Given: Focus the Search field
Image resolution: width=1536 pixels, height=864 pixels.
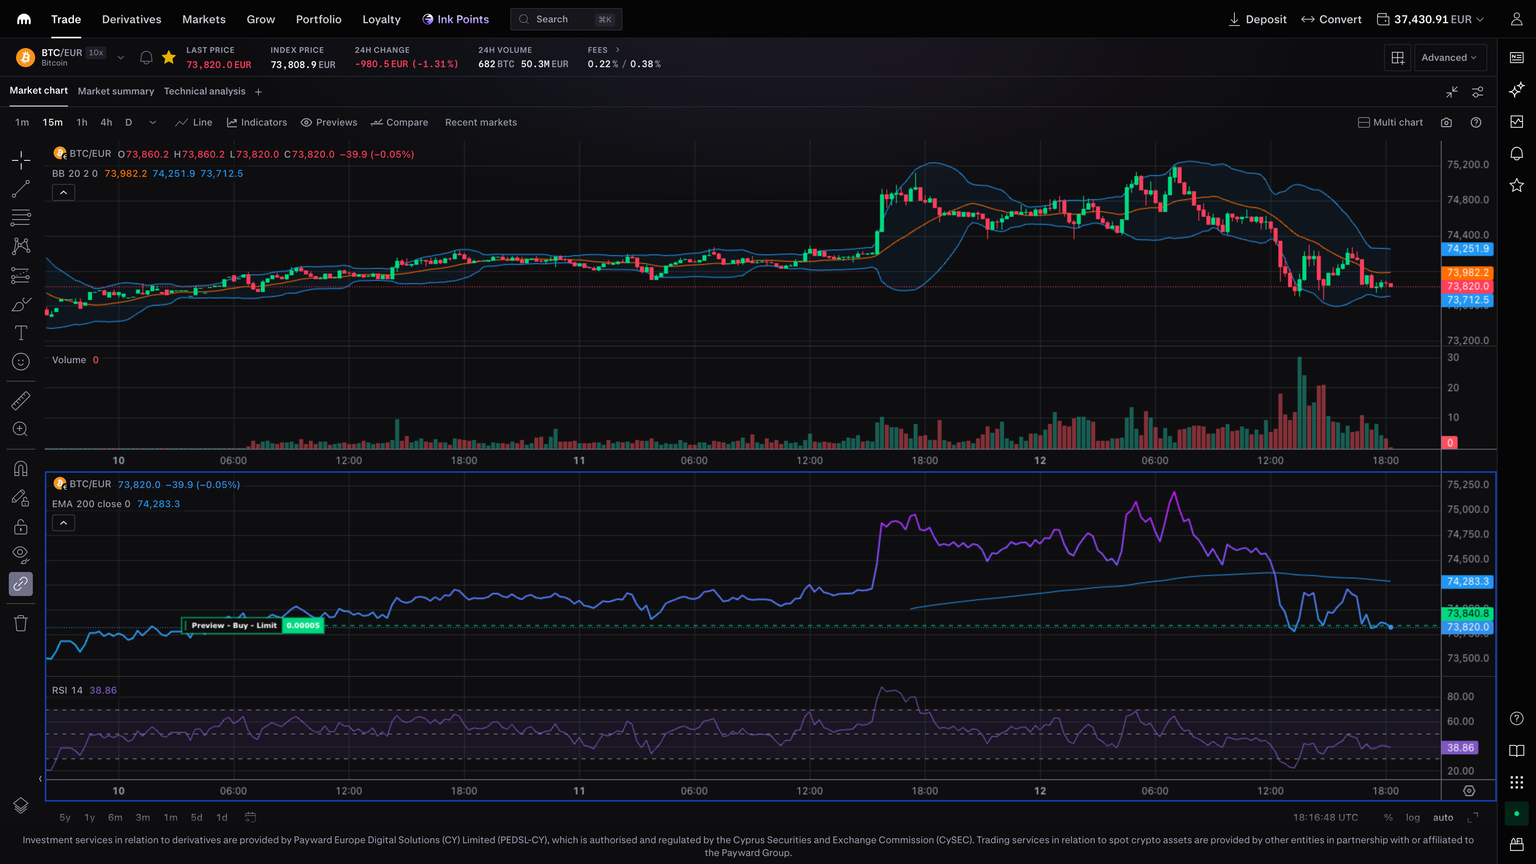Looking at the screenshot, I should point(566,19).
